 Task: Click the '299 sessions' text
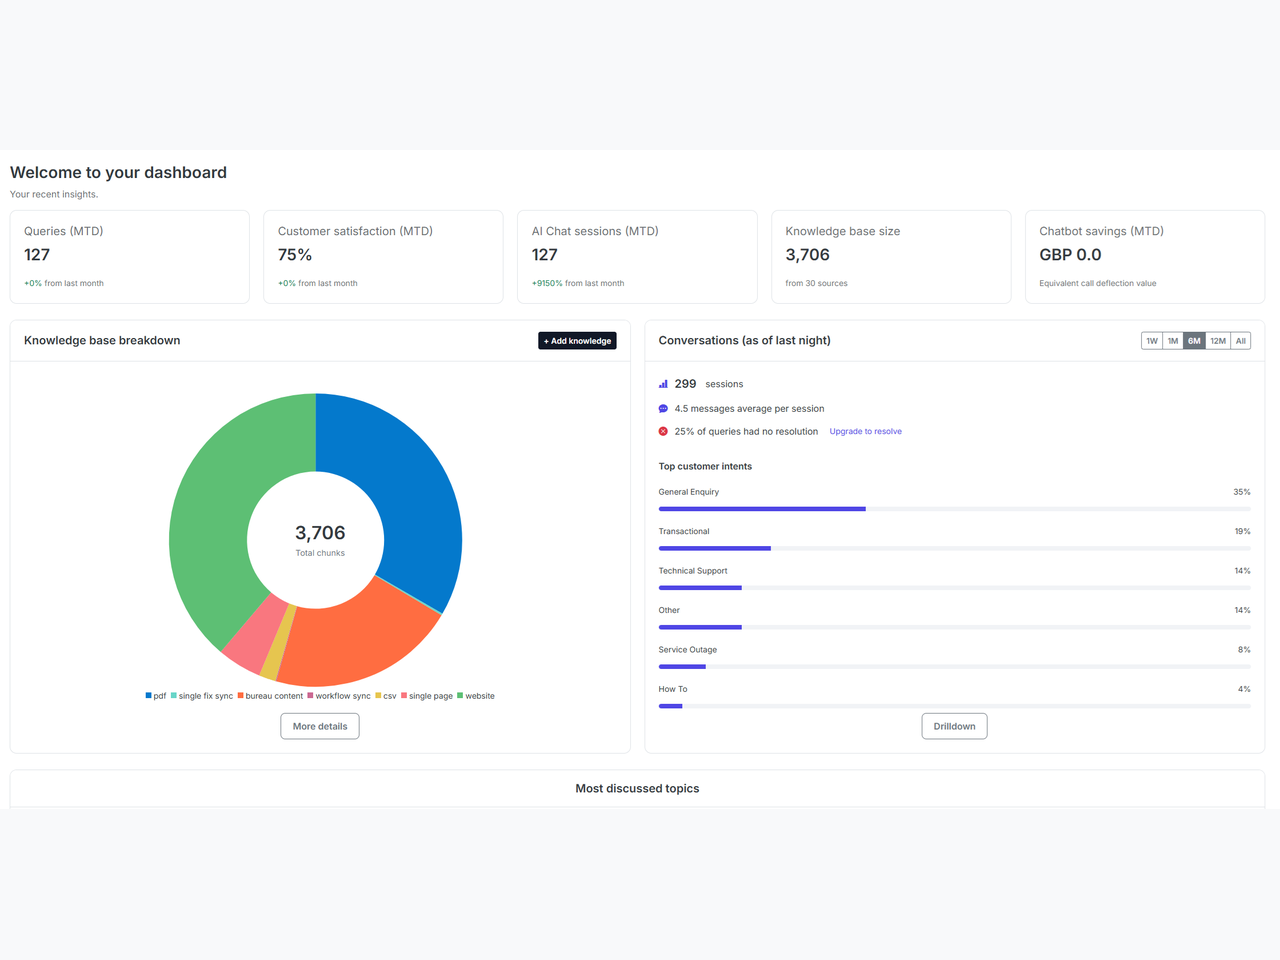coord(709,384)
